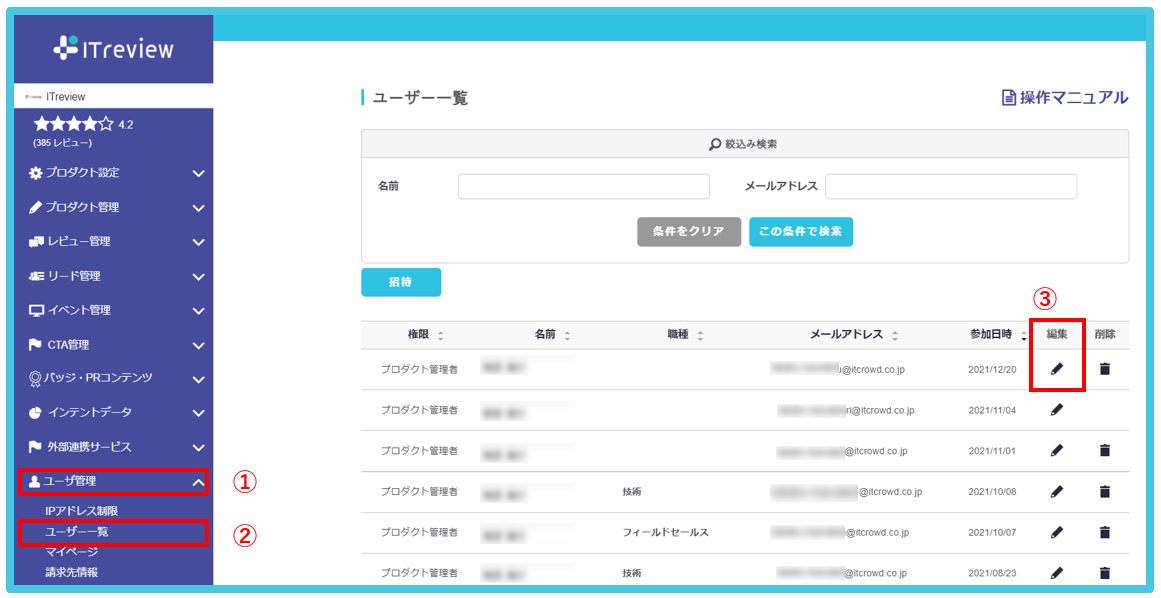Image resolution: width=1161 pixels, height=598 pixels.
Task: Collapse the ユーザ管理 section chevron
Action: pyautogui.click(x=200, y=481)
